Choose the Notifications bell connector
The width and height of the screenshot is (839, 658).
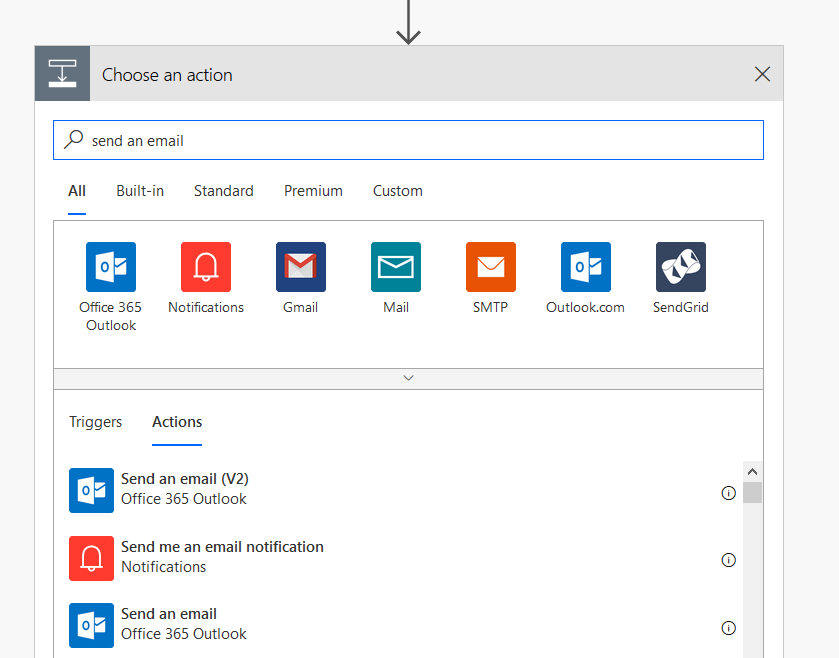click(x=206, y=267)
